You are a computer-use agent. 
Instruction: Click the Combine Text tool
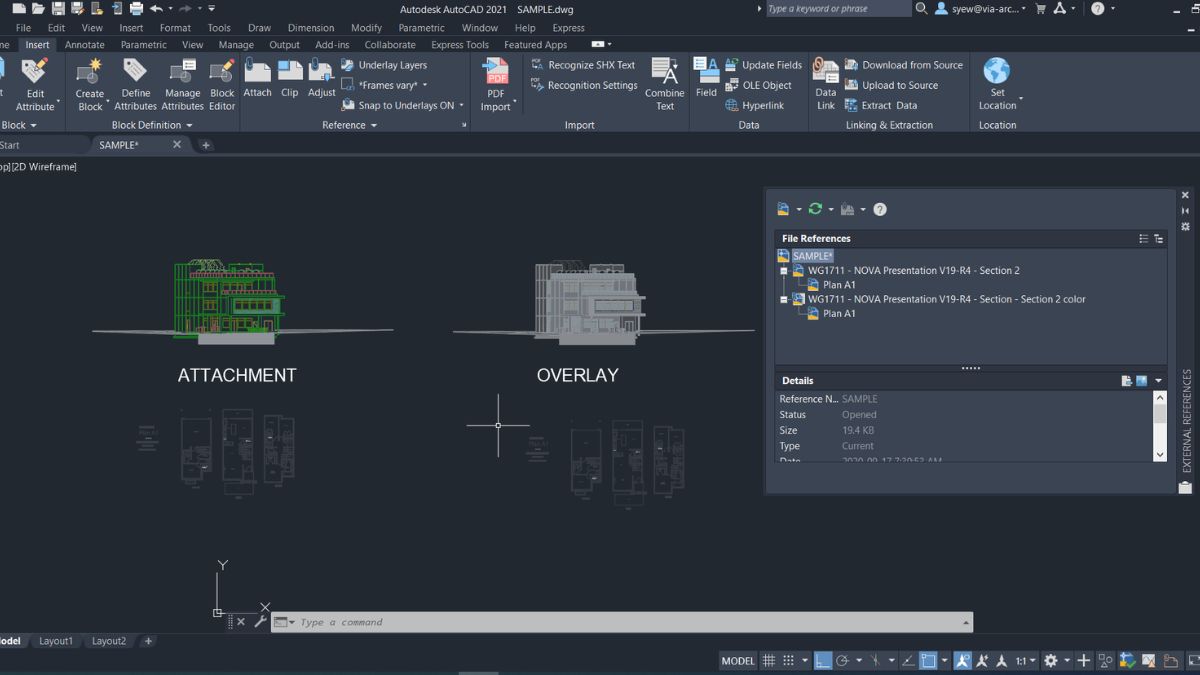(x=664, y=84)
